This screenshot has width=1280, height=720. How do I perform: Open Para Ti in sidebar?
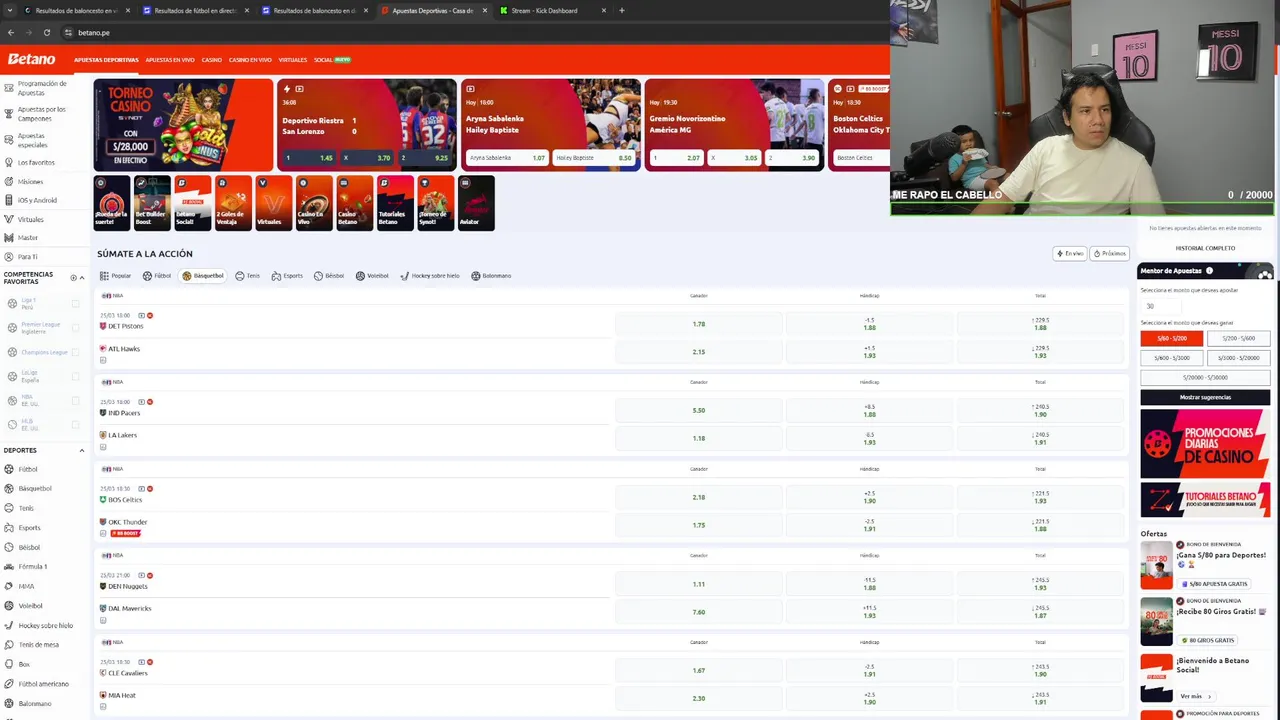click(x=27, y=257)
